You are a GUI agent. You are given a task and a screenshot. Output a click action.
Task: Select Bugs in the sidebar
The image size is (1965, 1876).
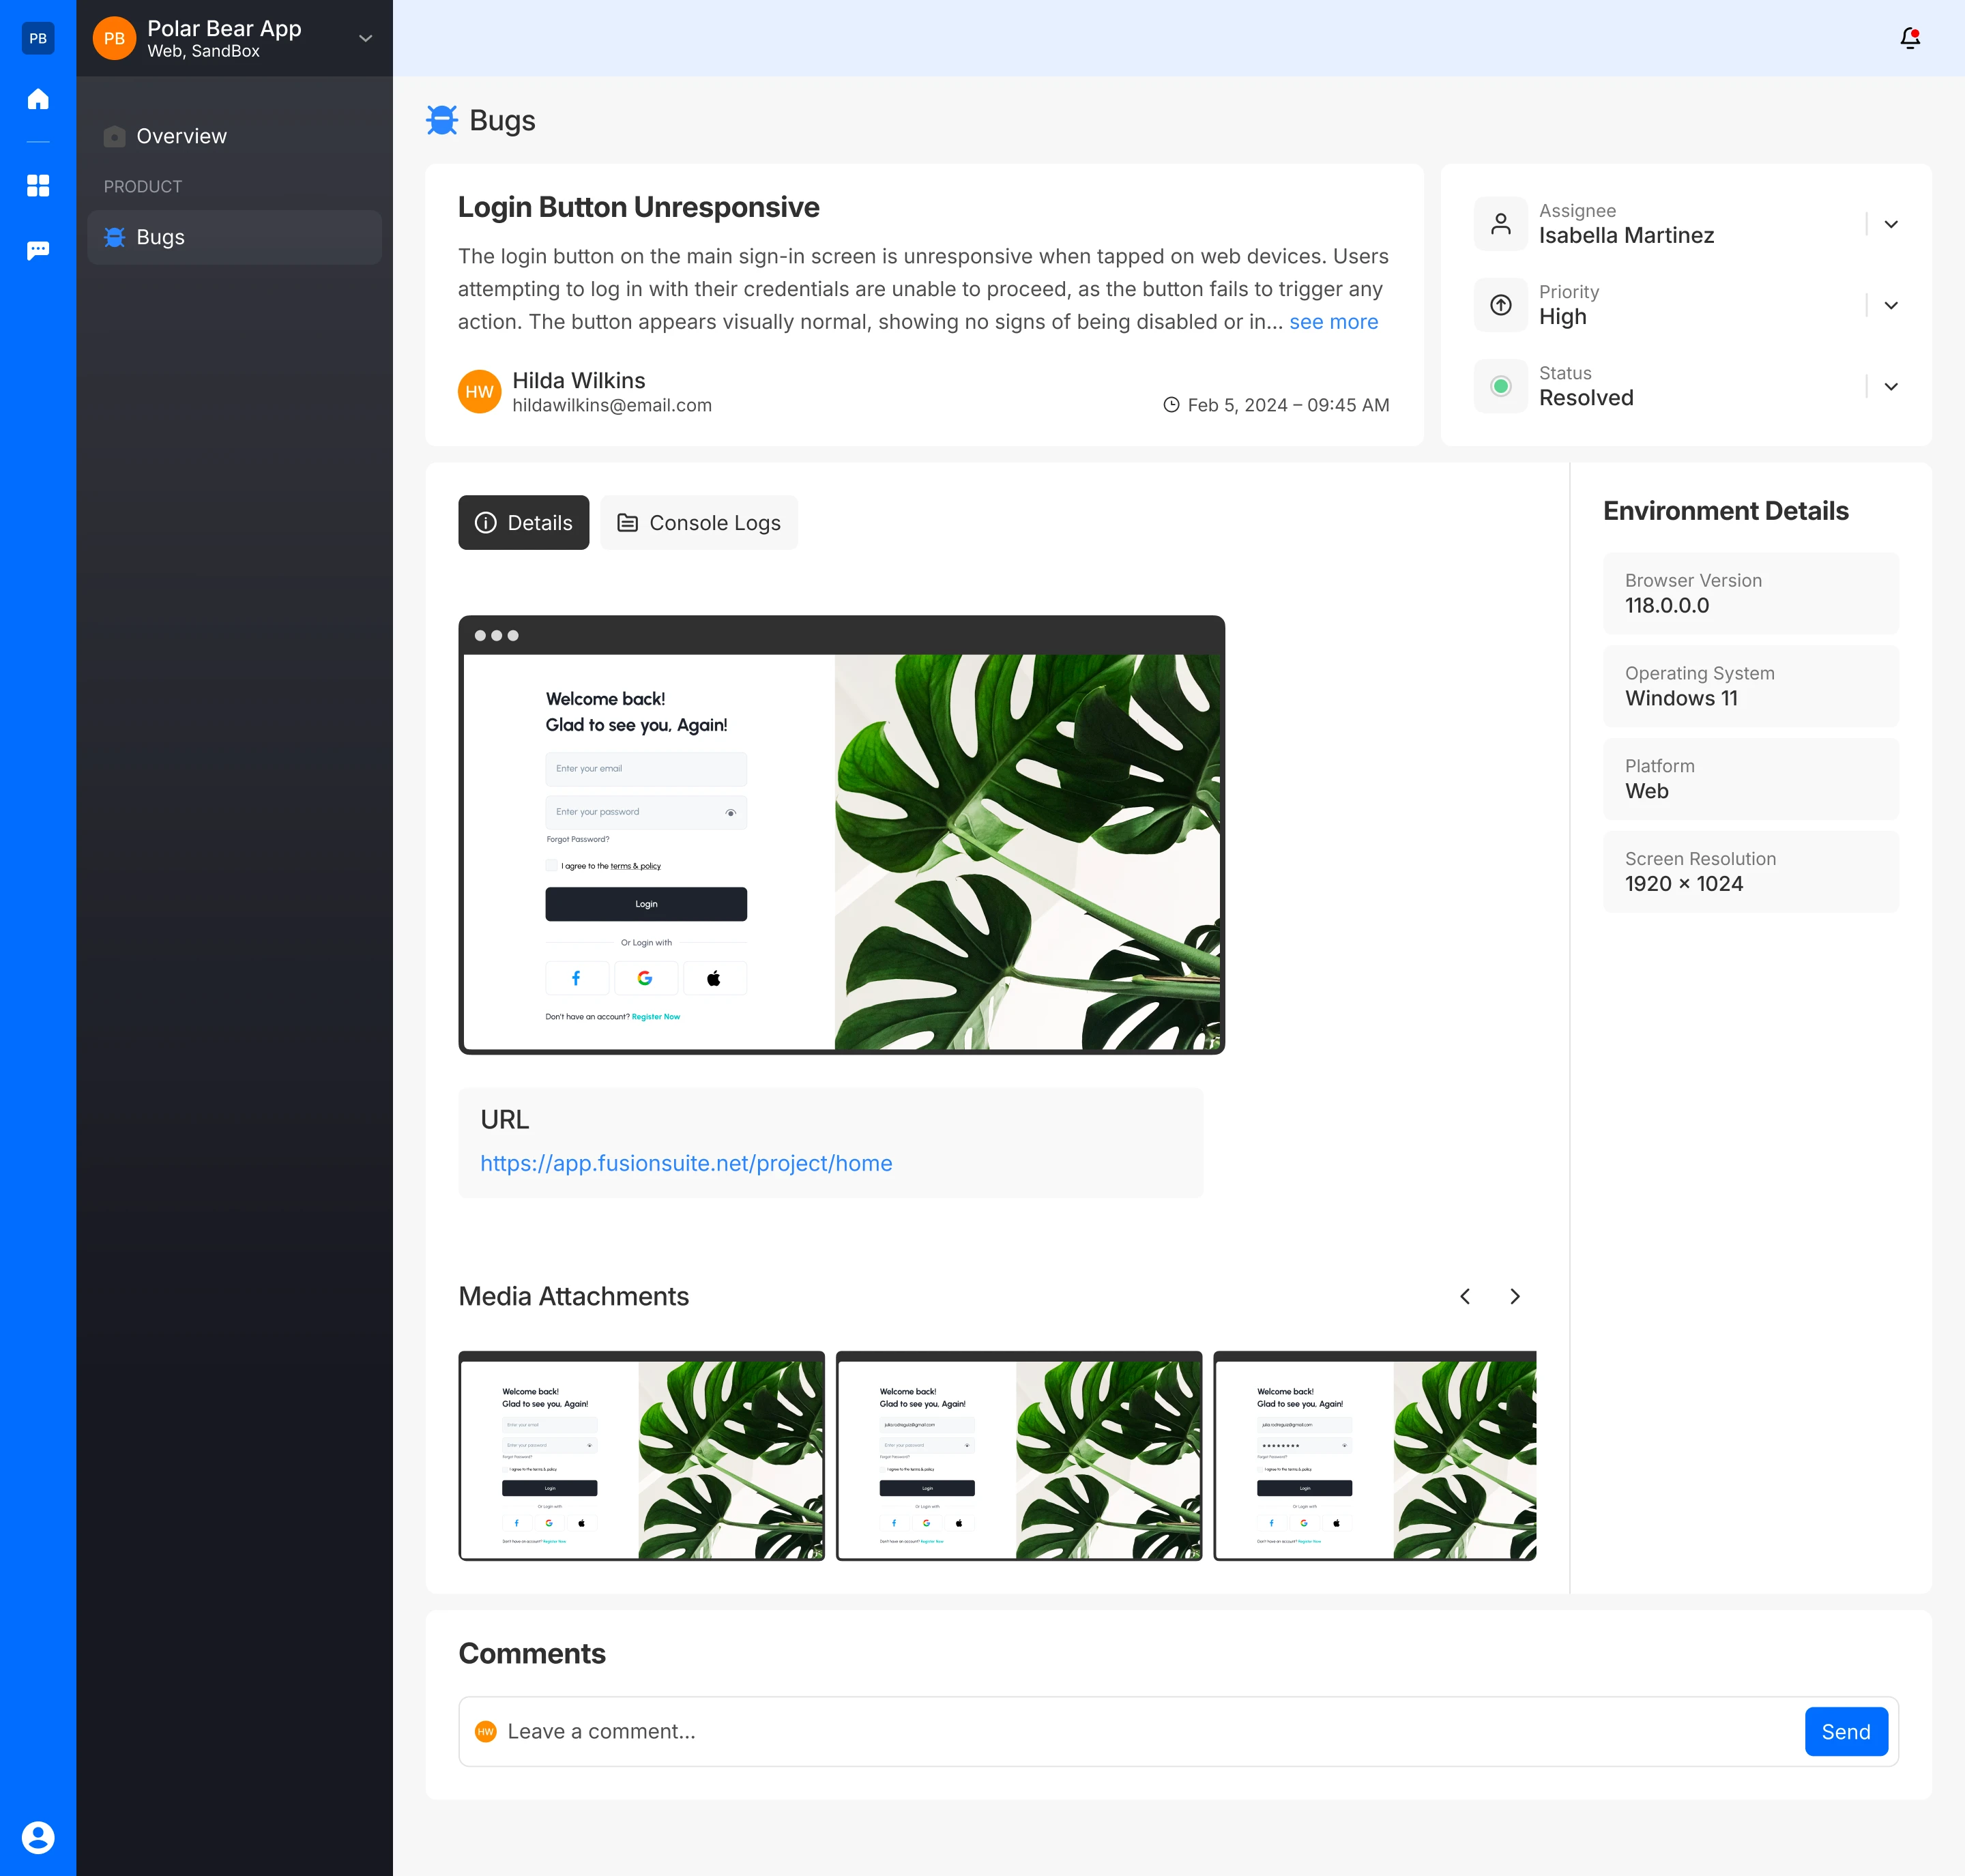pyautogui.click(x=234, y=237)
